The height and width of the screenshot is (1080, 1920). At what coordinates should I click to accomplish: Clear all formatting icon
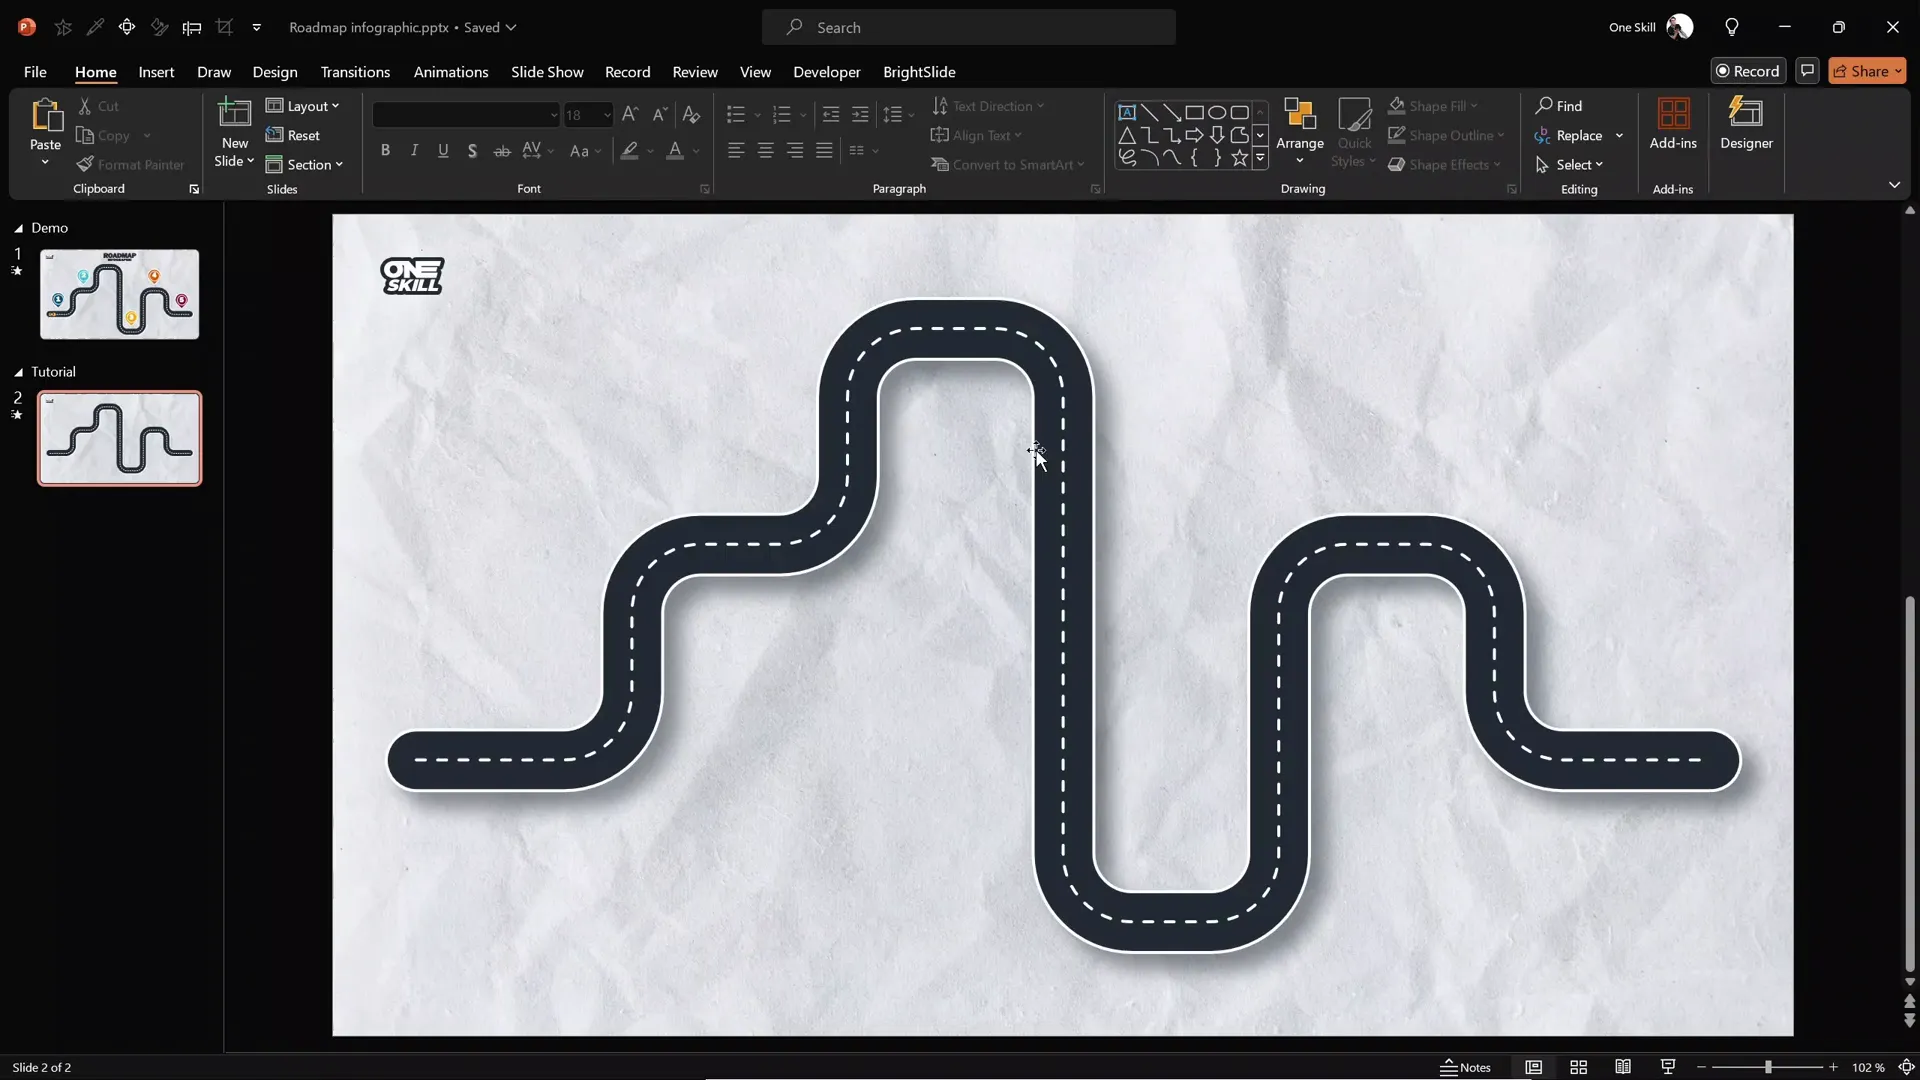pyautogui.click(x=691, y=115)
